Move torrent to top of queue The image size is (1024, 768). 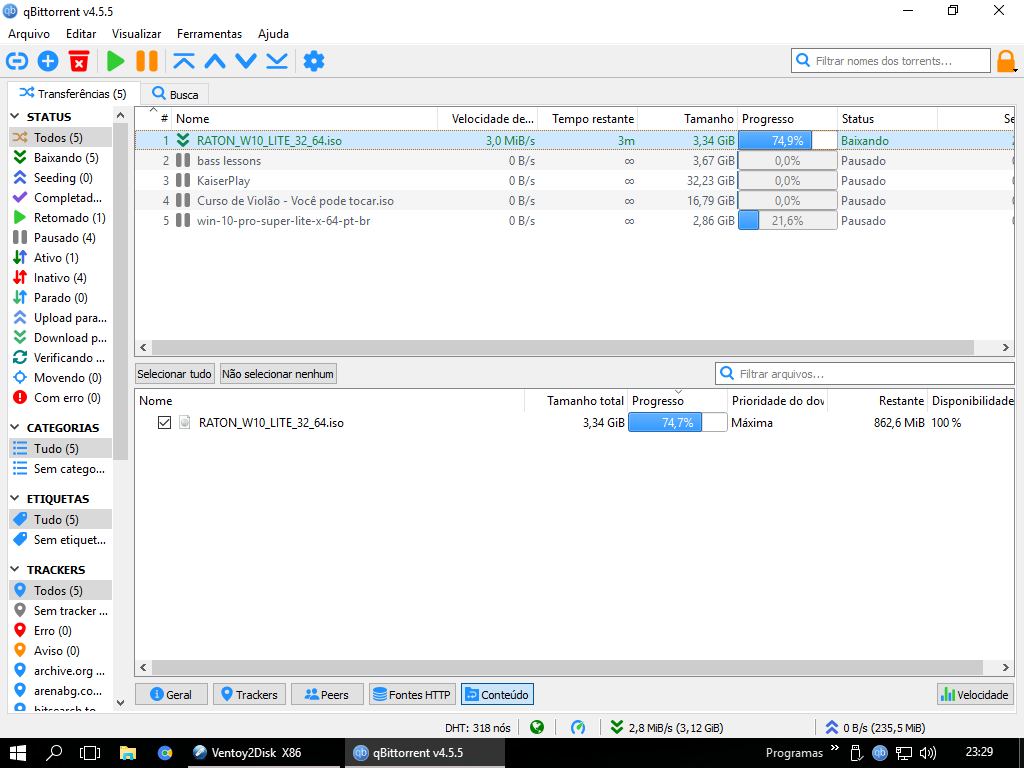click(x=183, y=61)
